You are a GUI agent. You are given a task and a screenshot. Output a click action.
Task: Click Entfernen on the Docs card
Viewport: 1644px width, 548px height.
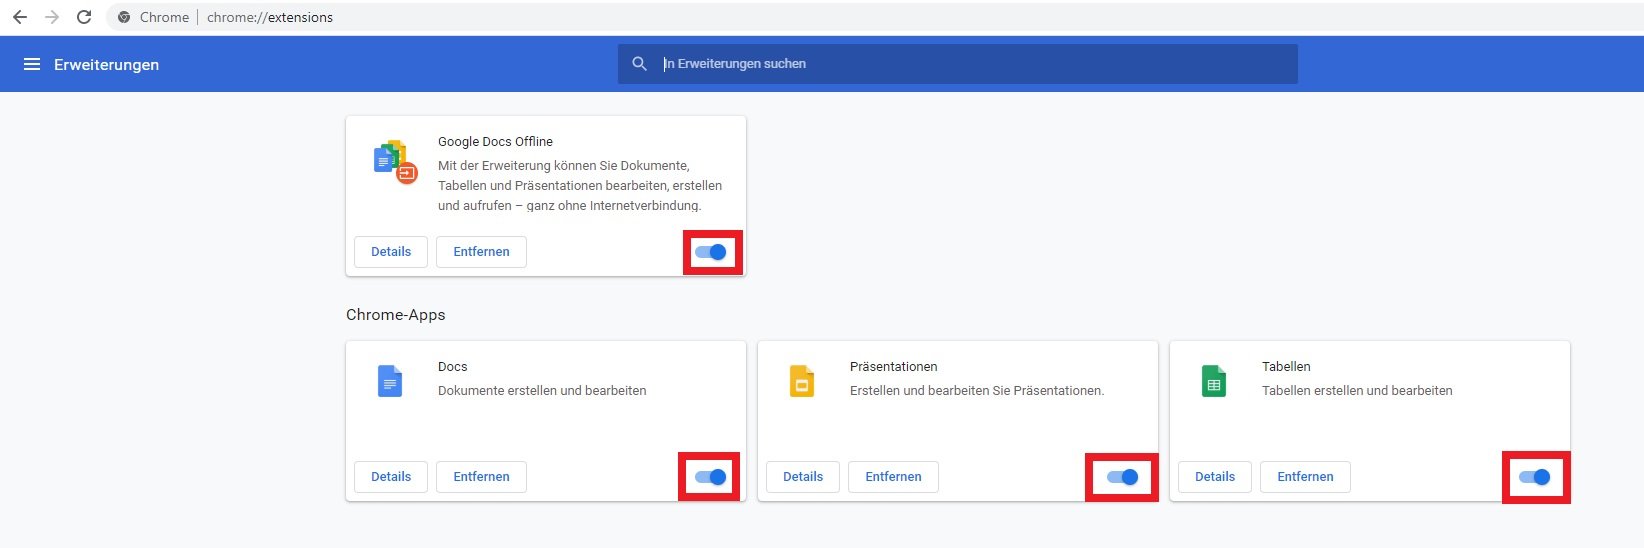481,477
